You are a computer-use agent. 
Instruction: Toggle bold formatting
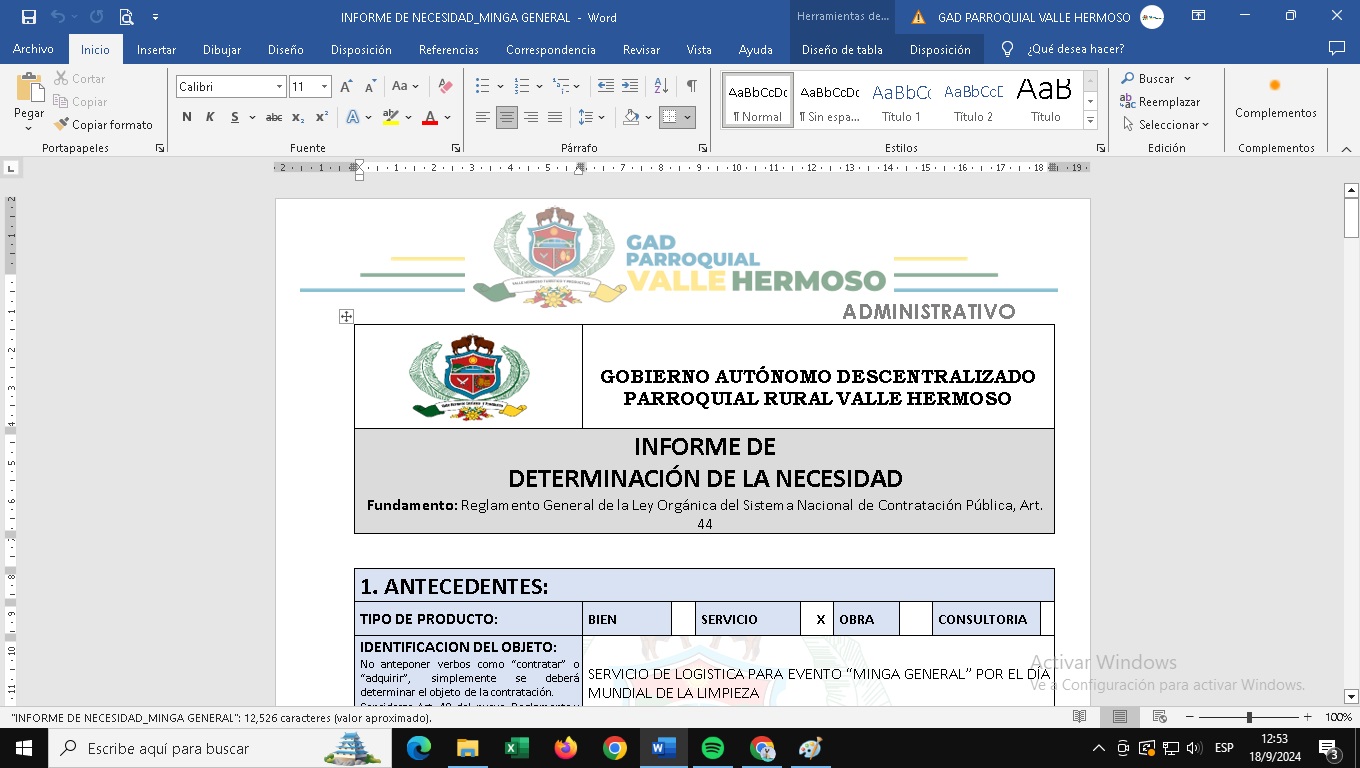click(x=187, y=117)
